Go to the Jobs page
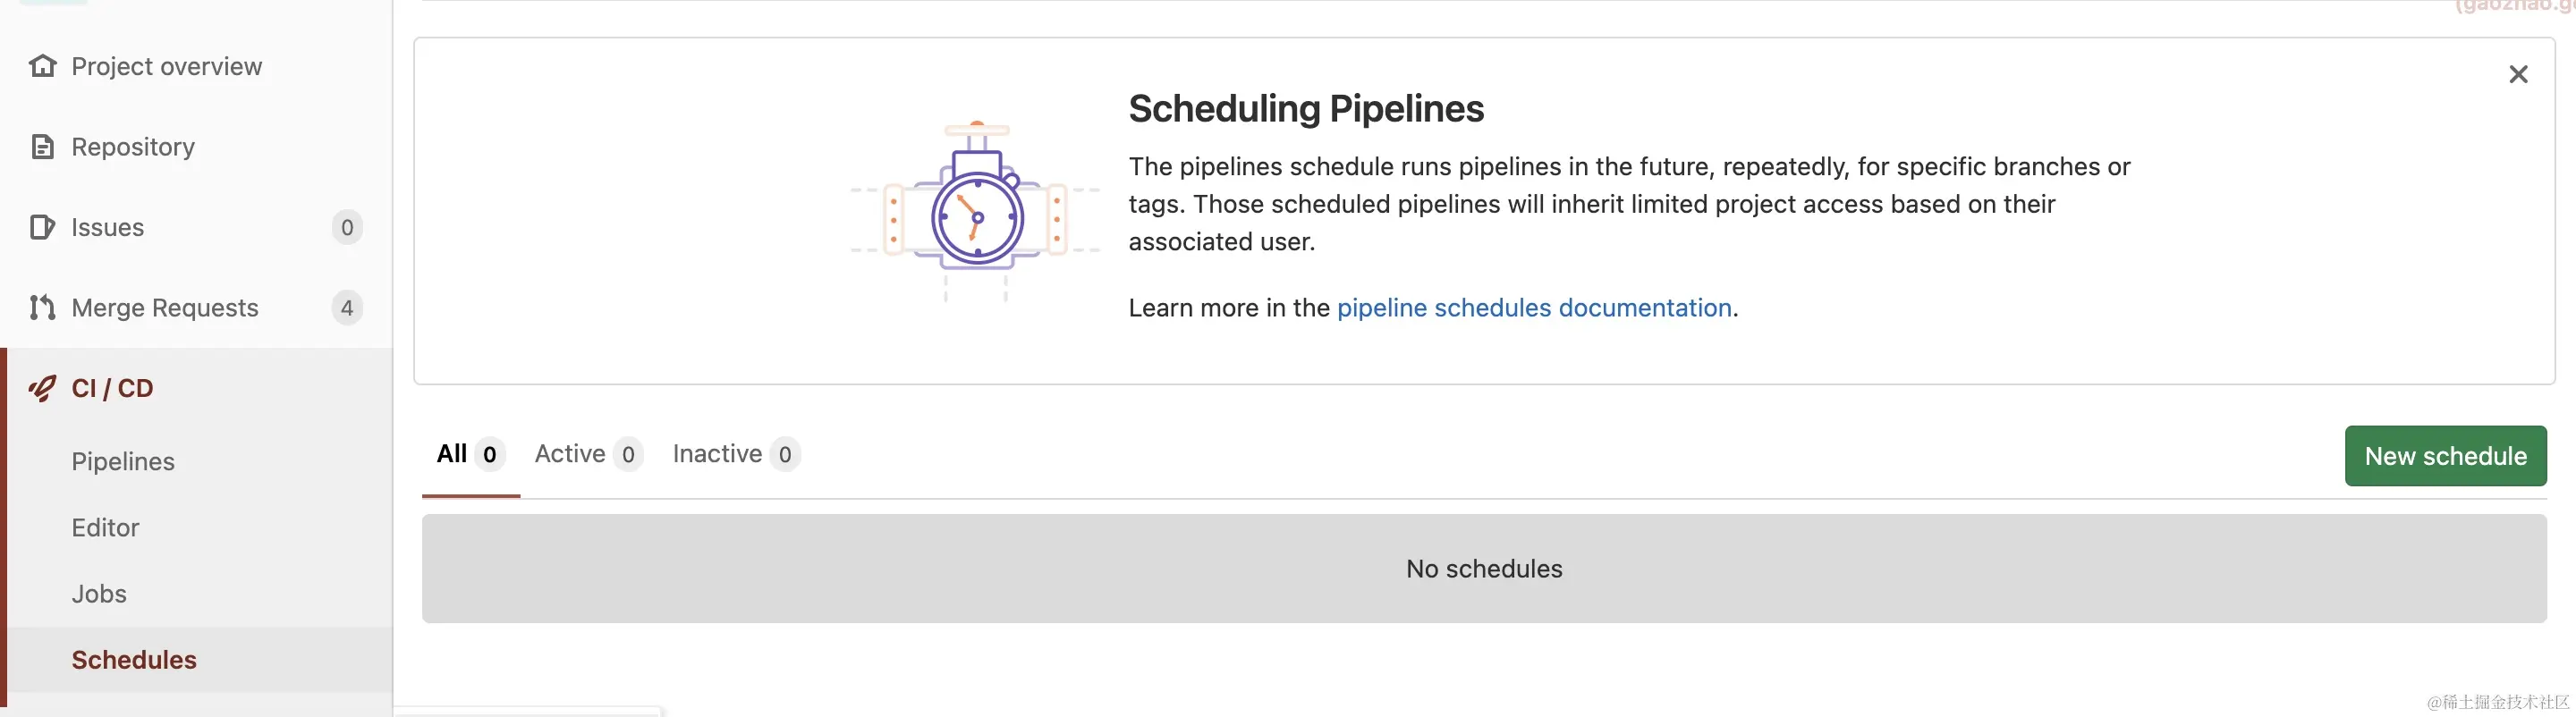The image size is (2576, 717). tap(99, 594)
